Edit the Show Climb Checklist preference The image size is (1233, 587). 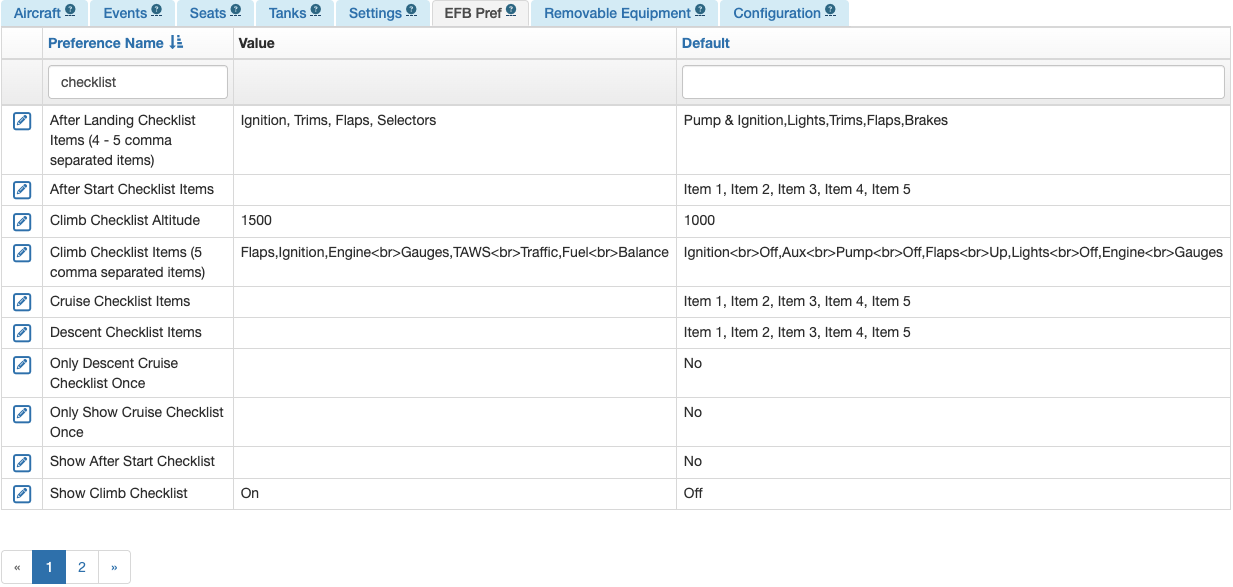tap(22, 493)
